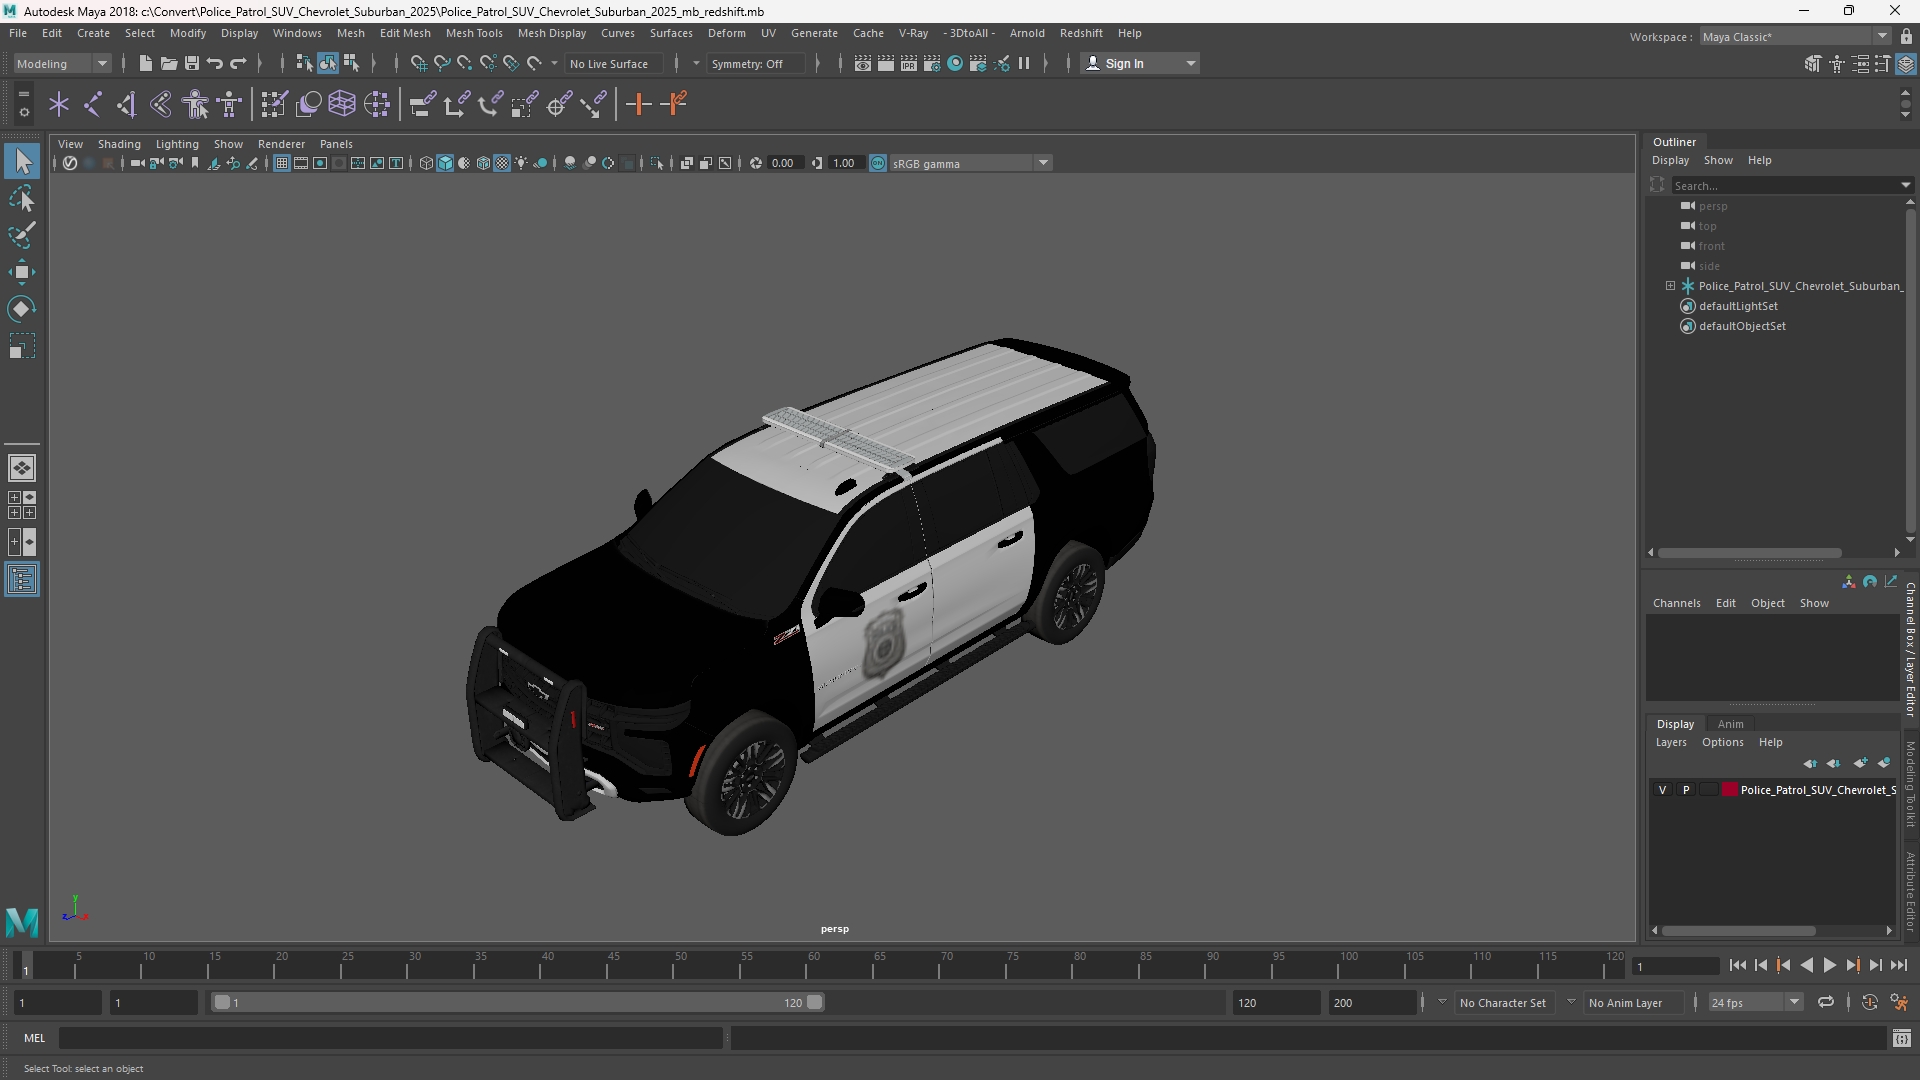Open the Channels menu in Channel Box
Screen dimensions: 1920x1080
click(x=1676, y=603)
